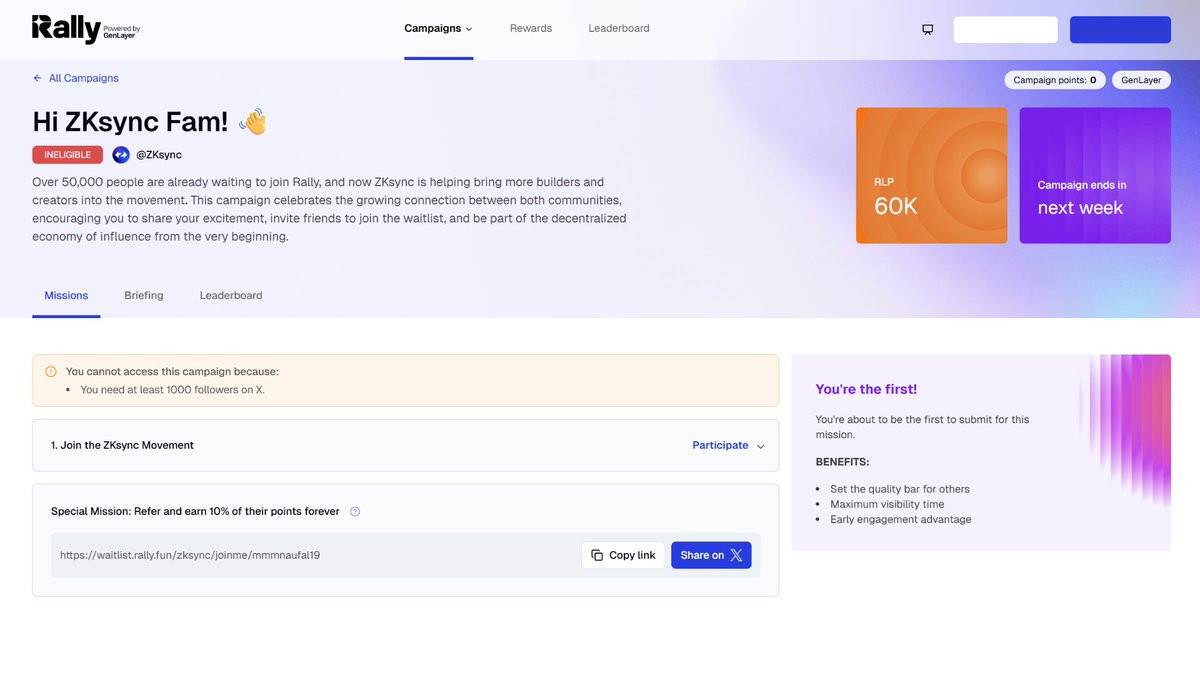Open the Rewards nav item
Screen dimensions: 1200x675
[x=531, y=28]
